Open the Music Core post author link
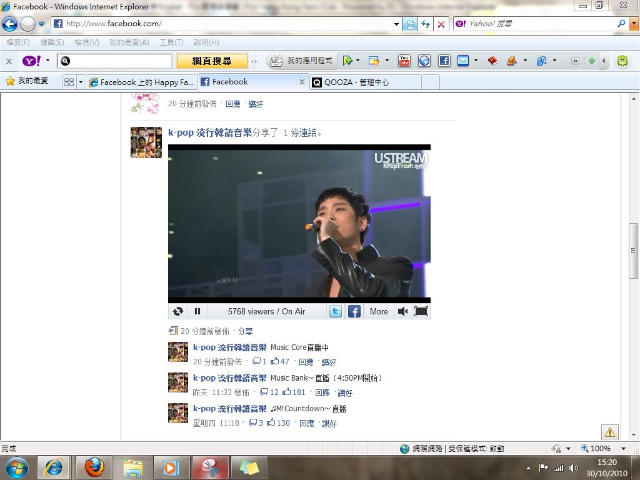This screenshot has width=640, height=480. [x=229, y=347]
